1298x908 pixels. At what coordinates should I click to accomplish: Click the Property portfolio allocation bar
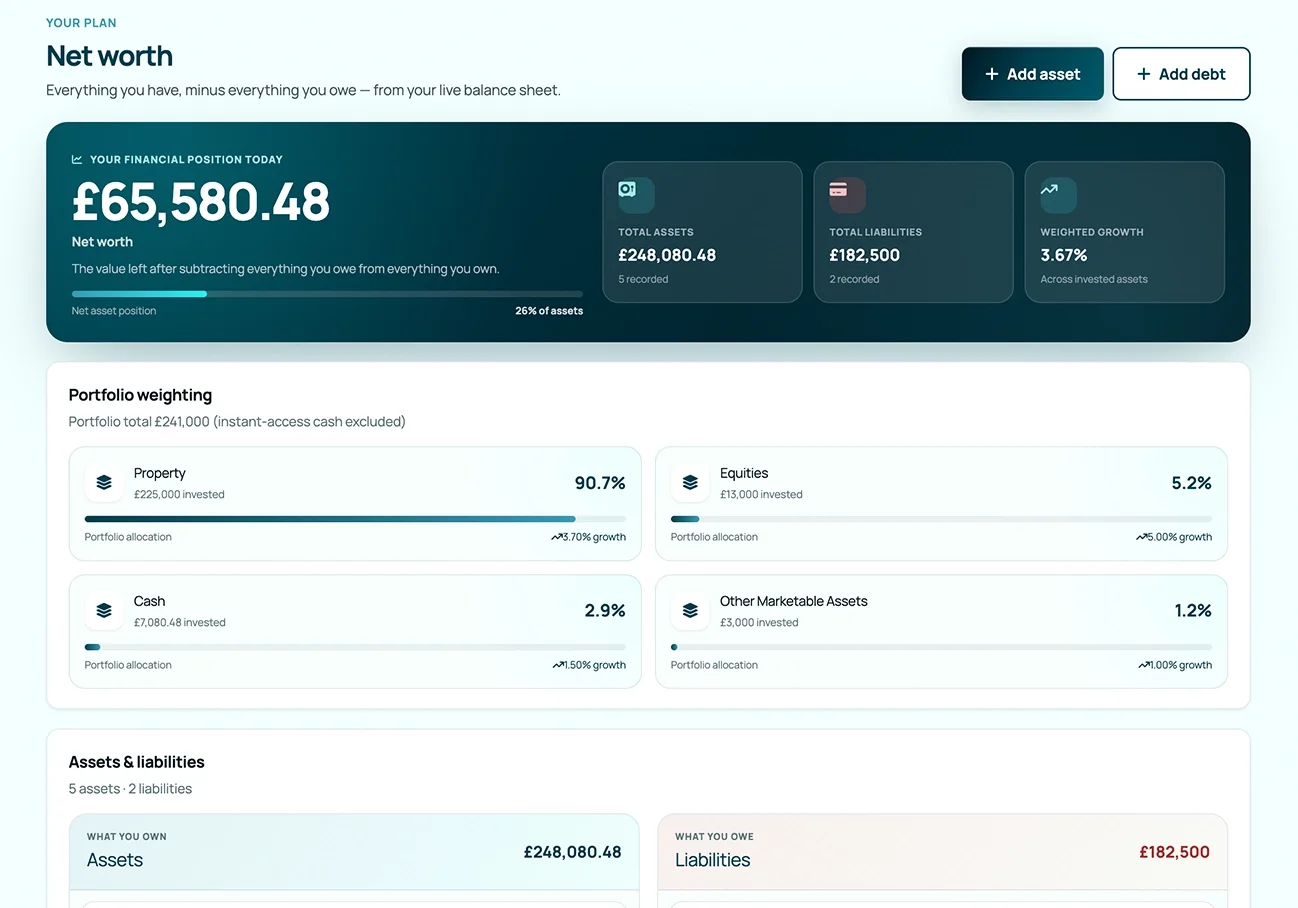(355, 519)
